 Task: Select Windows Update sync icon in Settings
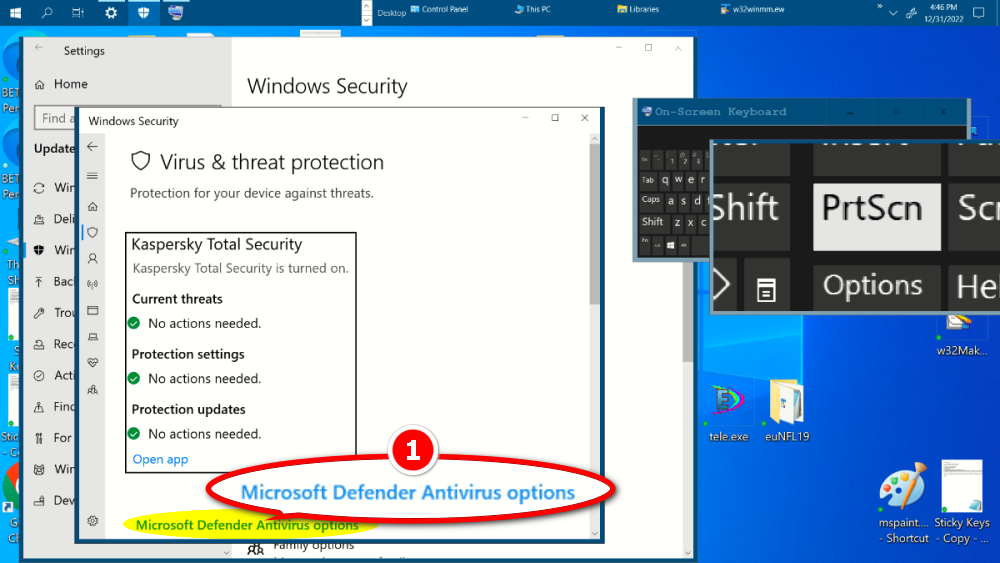pyautogui.click(x=40, y=188)
